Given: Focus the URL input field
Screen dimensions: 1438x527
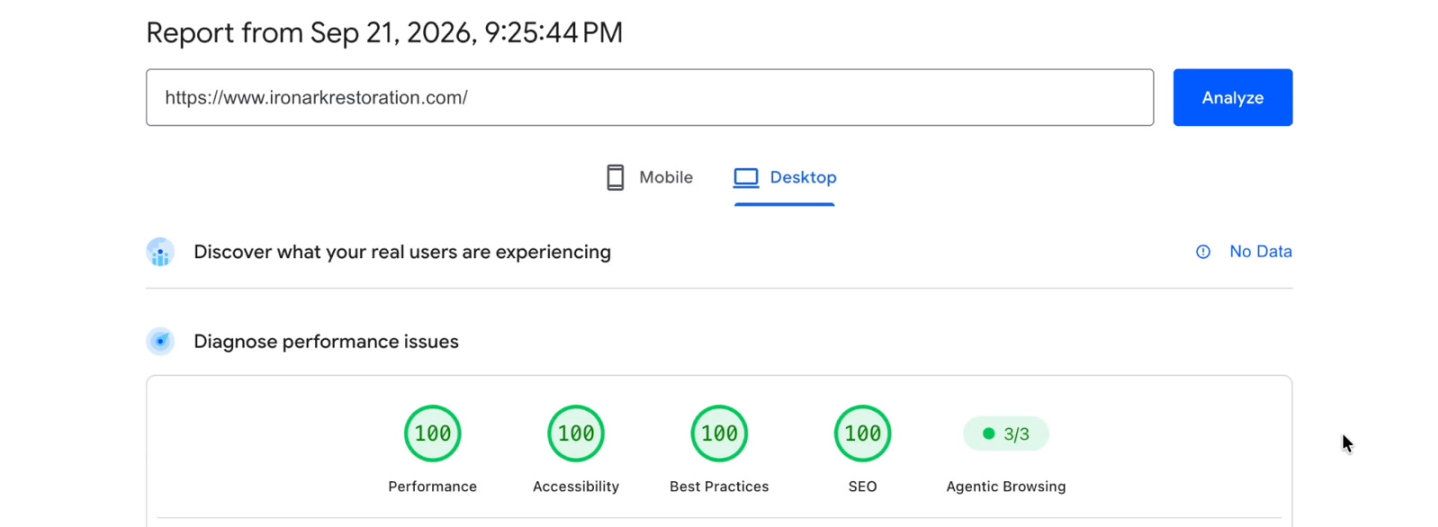Looking at the screenshot, I should 650,97.
